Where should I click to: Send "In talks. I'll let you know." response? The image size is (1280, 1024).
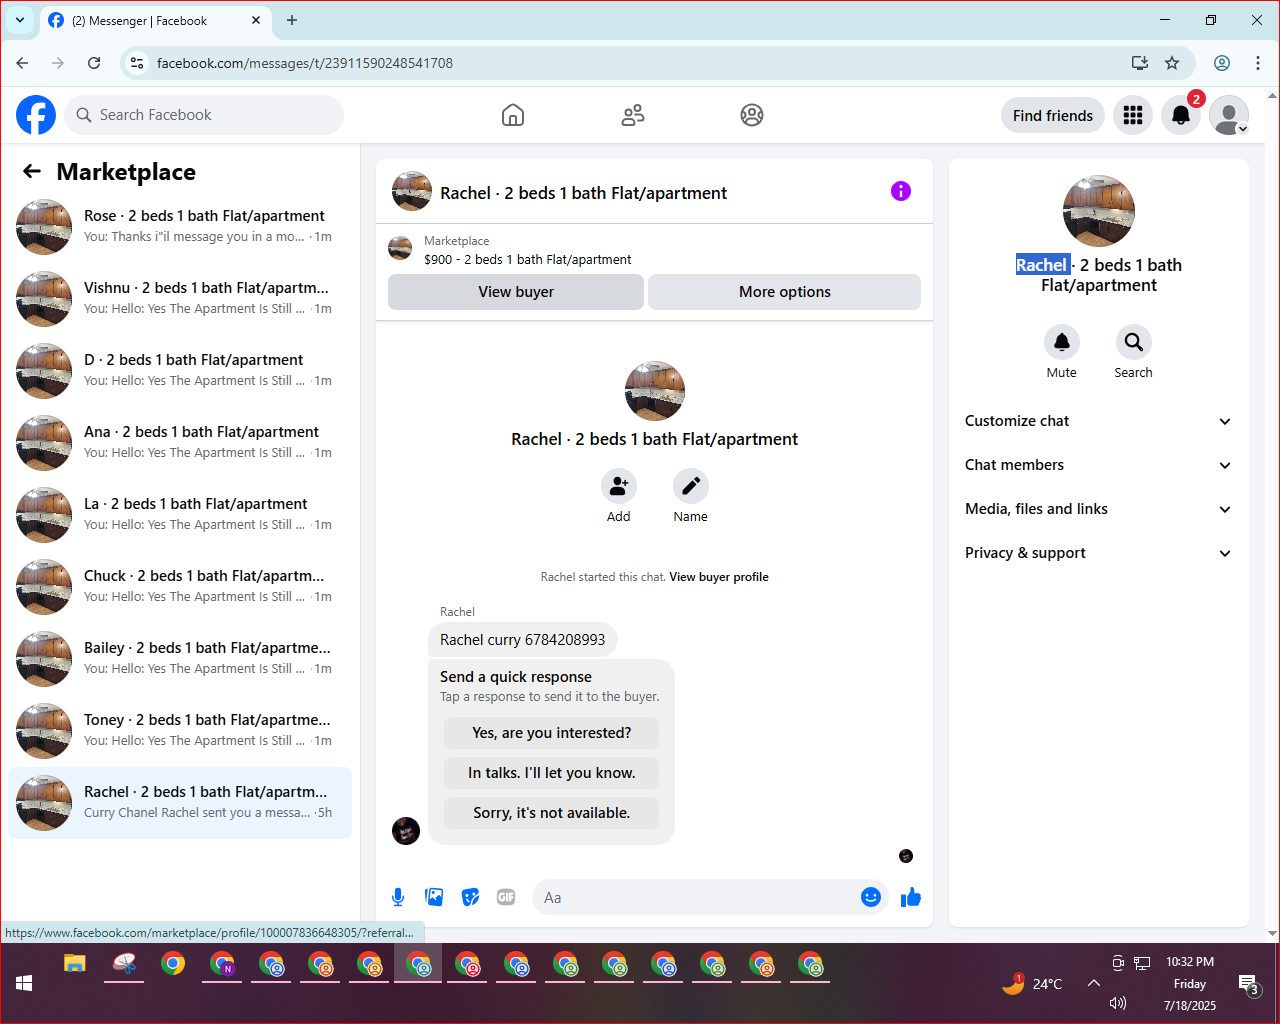pos(552,773)
